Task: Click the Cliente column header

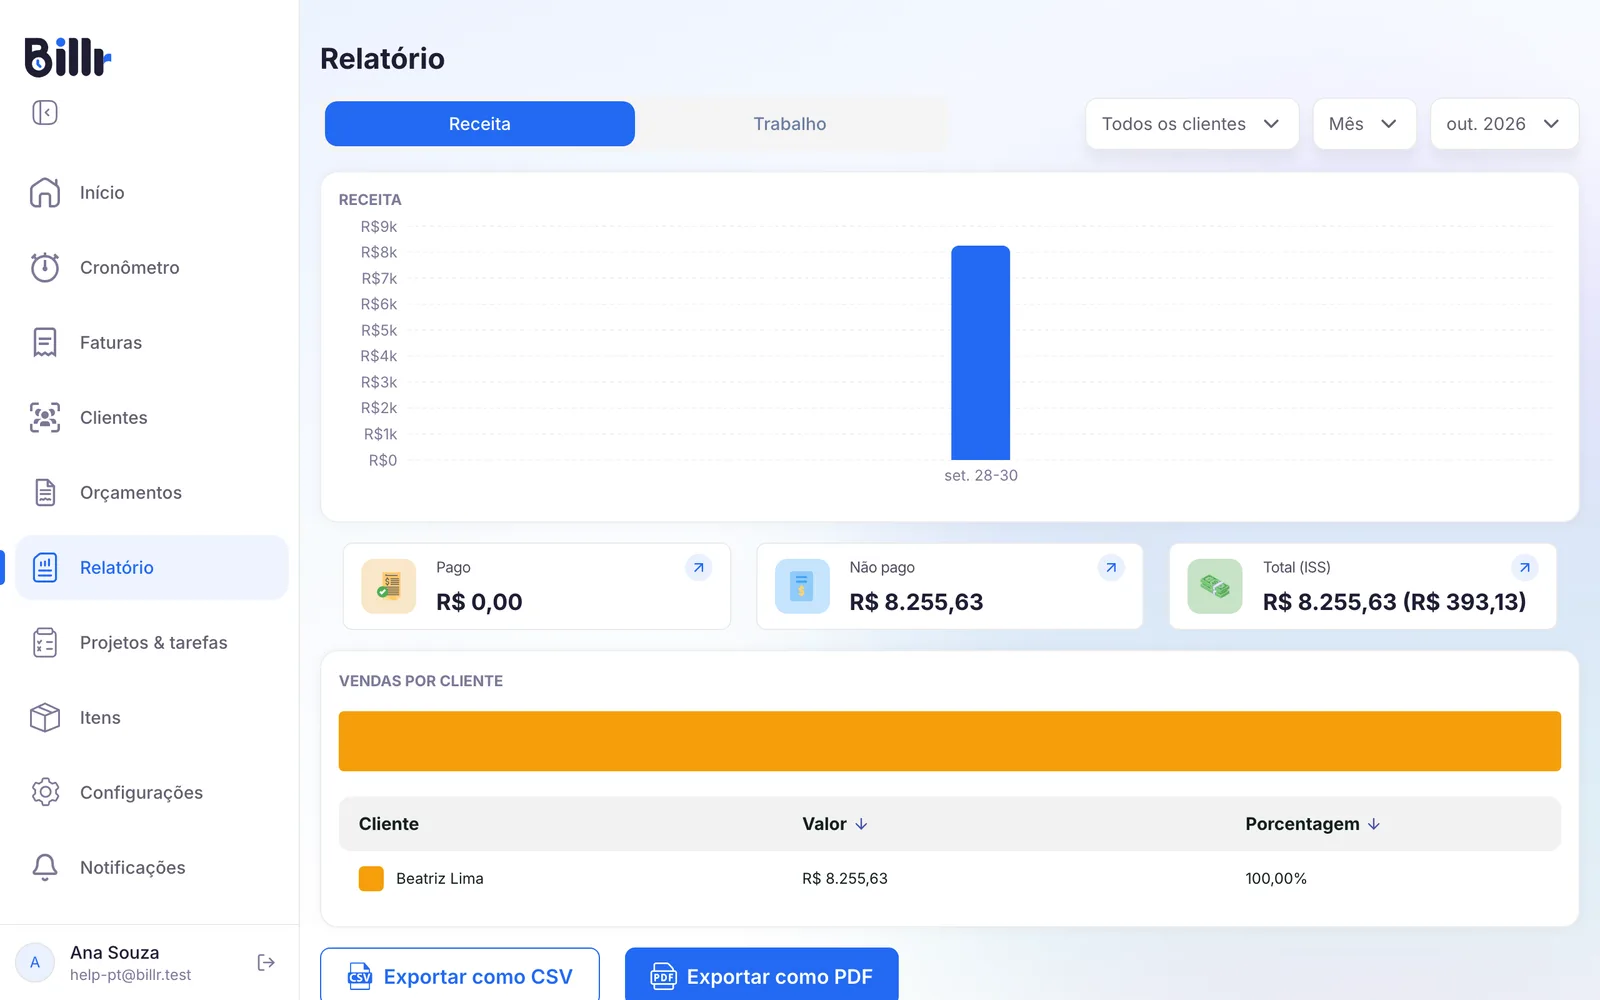Action: pos(389,824)
